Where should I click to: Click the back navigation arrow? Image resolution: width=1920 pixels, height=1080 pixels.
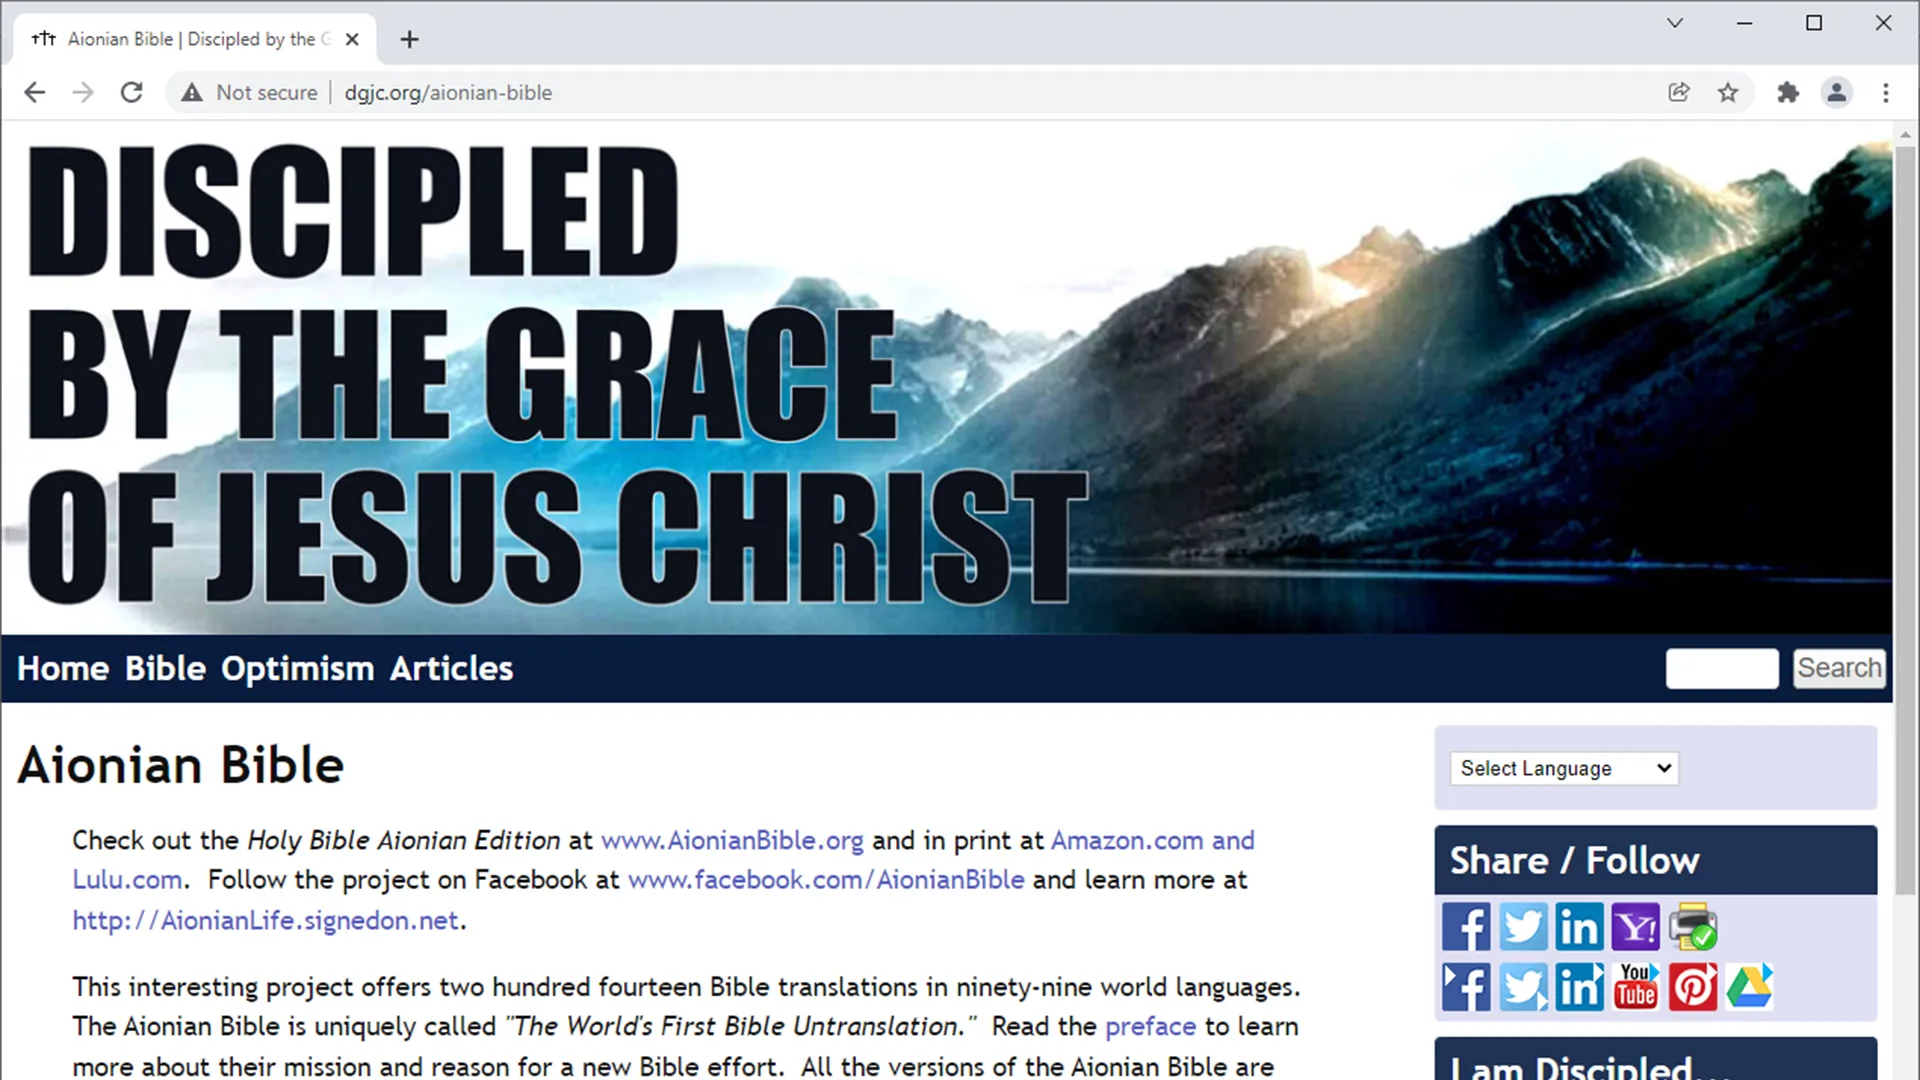[x=33, y=92]
